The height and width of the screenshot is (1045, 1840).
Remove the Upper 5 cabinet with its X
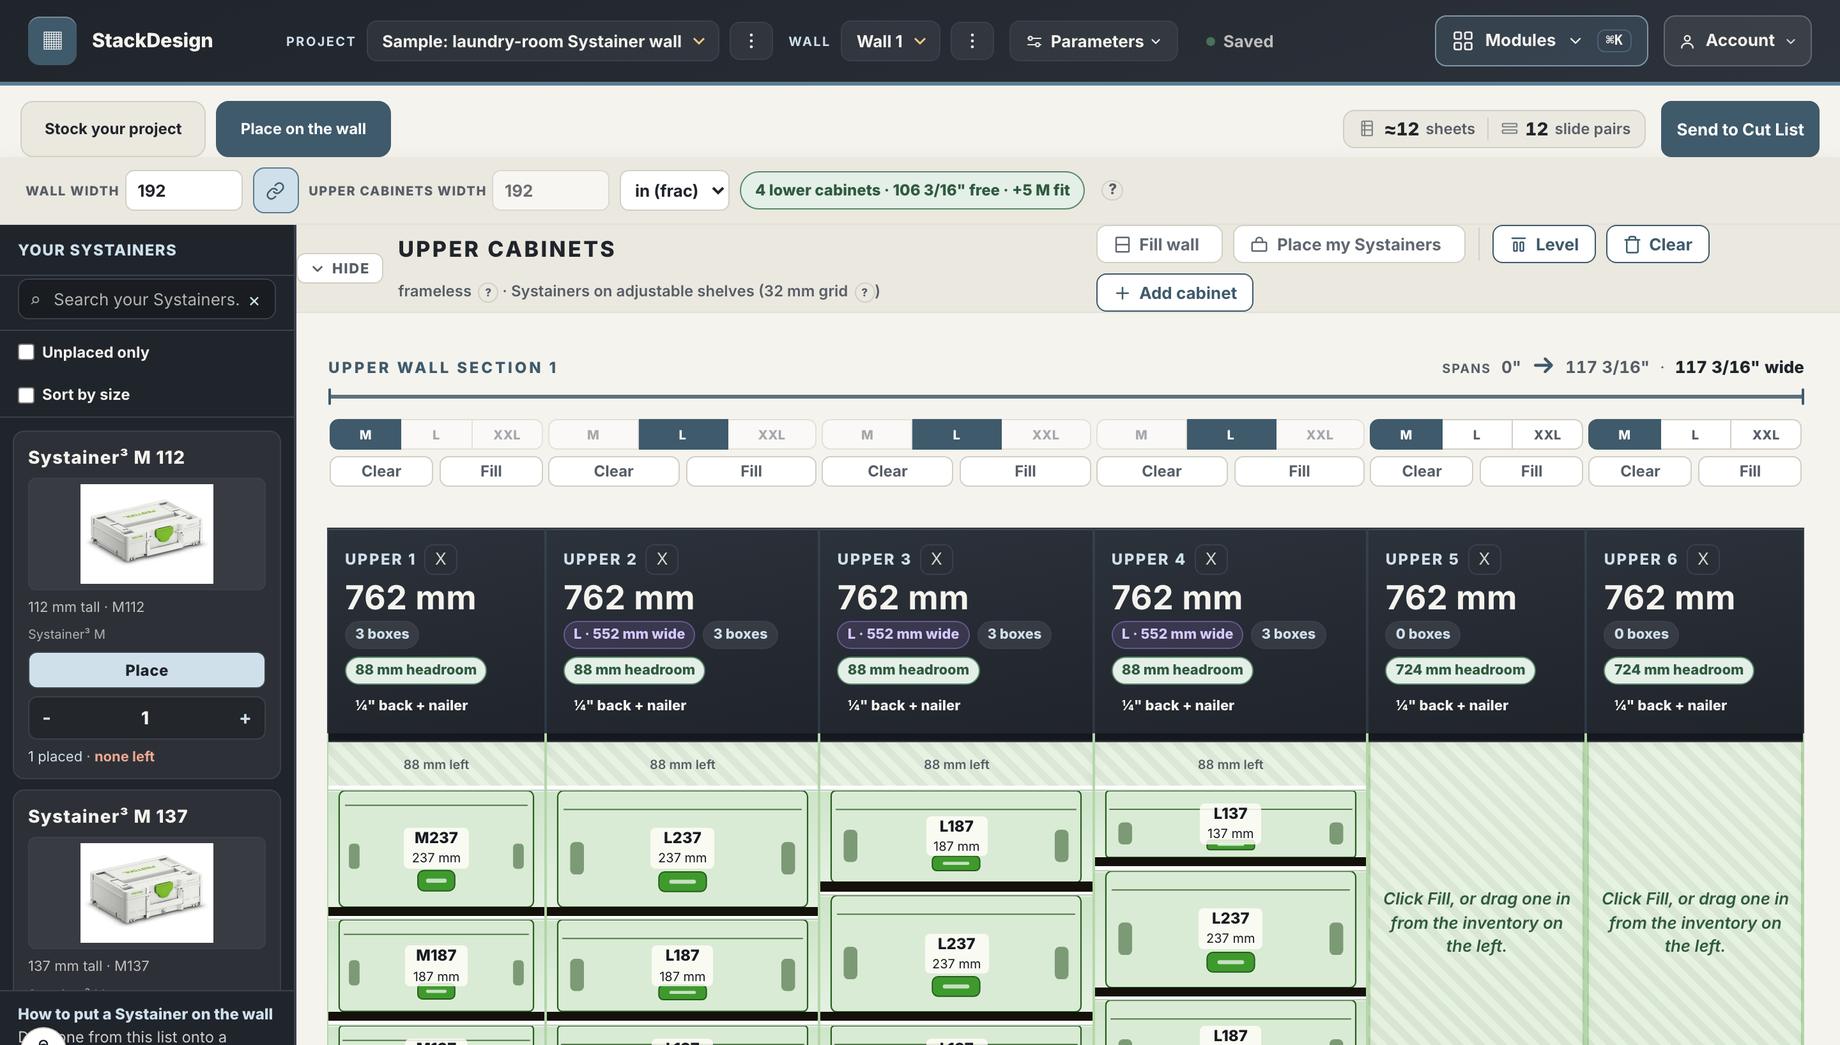1484,559
